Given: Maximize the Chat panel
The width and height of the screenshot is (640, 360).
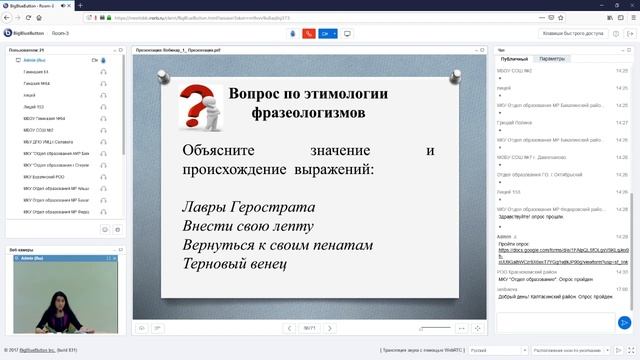Looking at the screenshot, I should pos(629,50).
